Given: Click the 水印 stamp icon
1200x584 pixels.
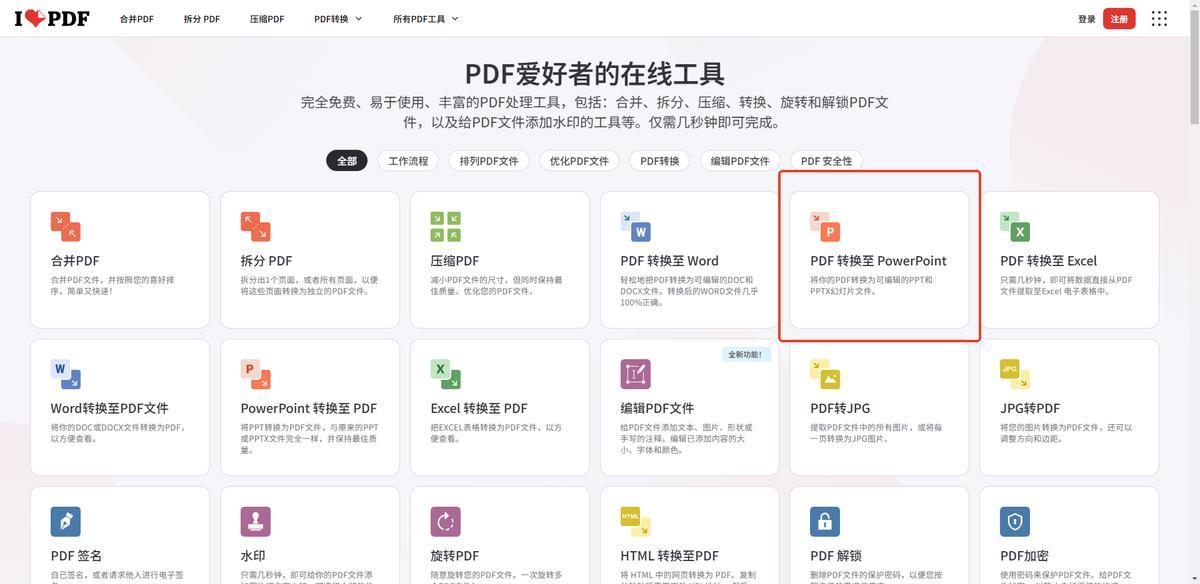Looking at the screenshot, I should click(255, 521).
